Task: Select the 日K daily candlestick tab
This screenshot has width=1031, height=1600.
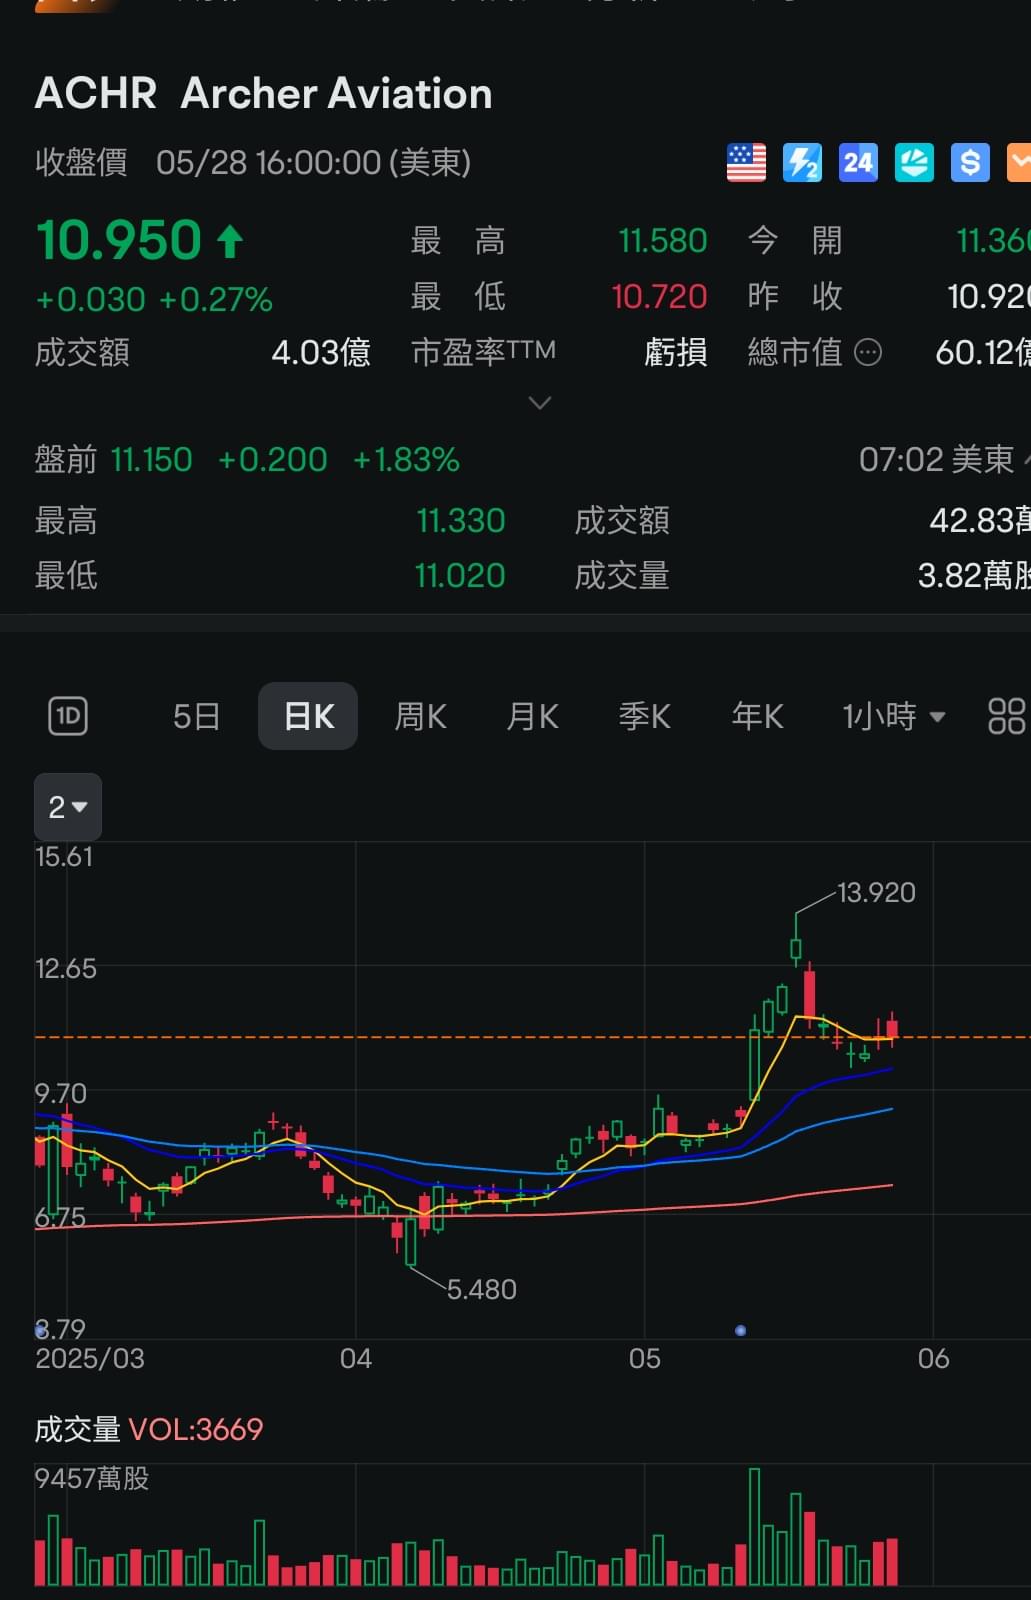Action: (x=308, y=716)
